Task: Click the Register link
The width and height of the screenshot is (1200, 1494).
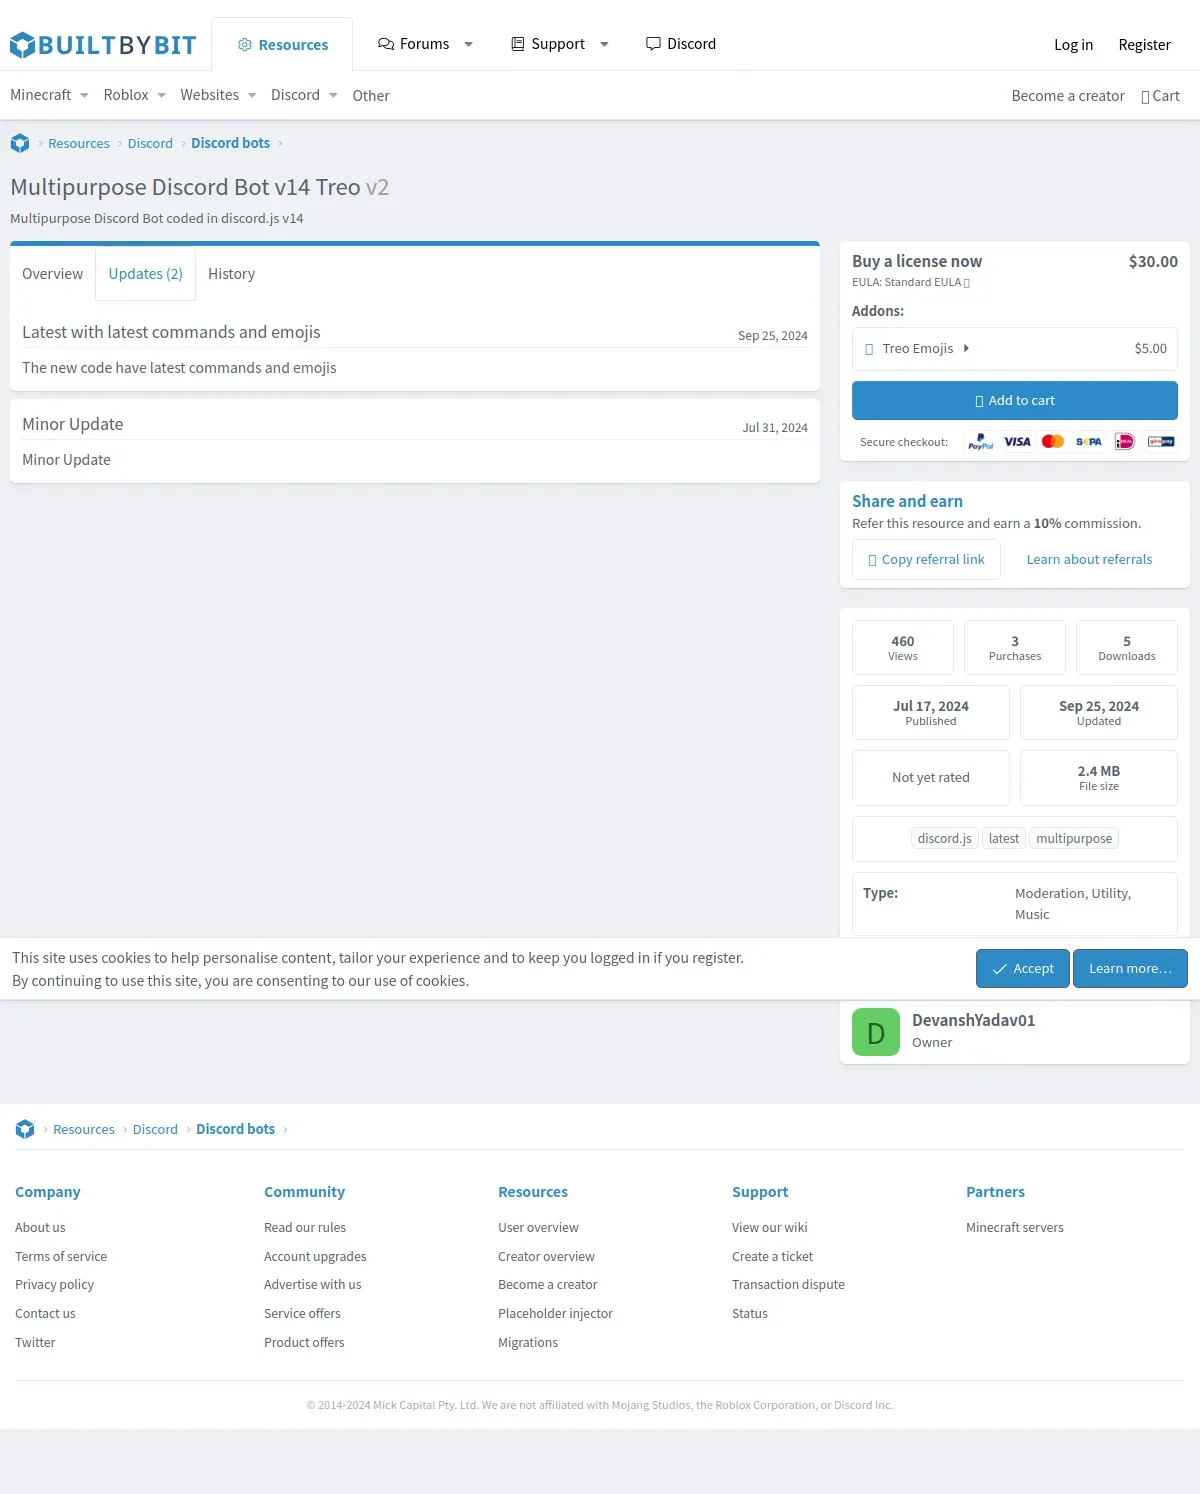Action: click(x=1144, y=45)
